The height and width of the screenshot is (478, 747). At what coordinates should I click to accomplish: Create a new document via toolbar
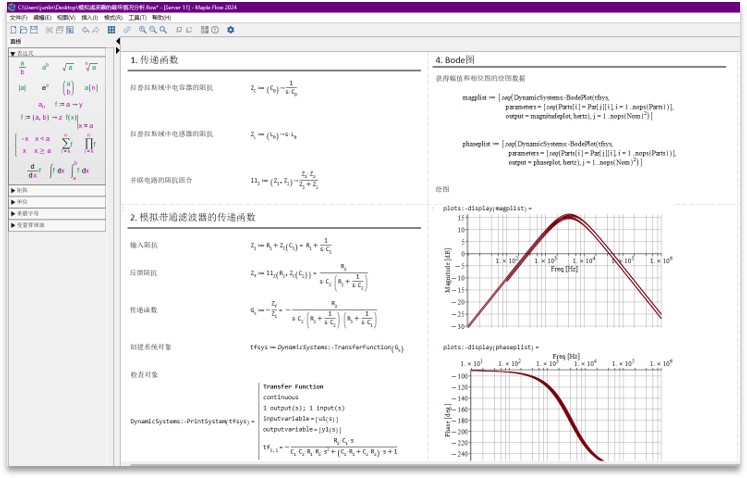click(x=13, y=30)
